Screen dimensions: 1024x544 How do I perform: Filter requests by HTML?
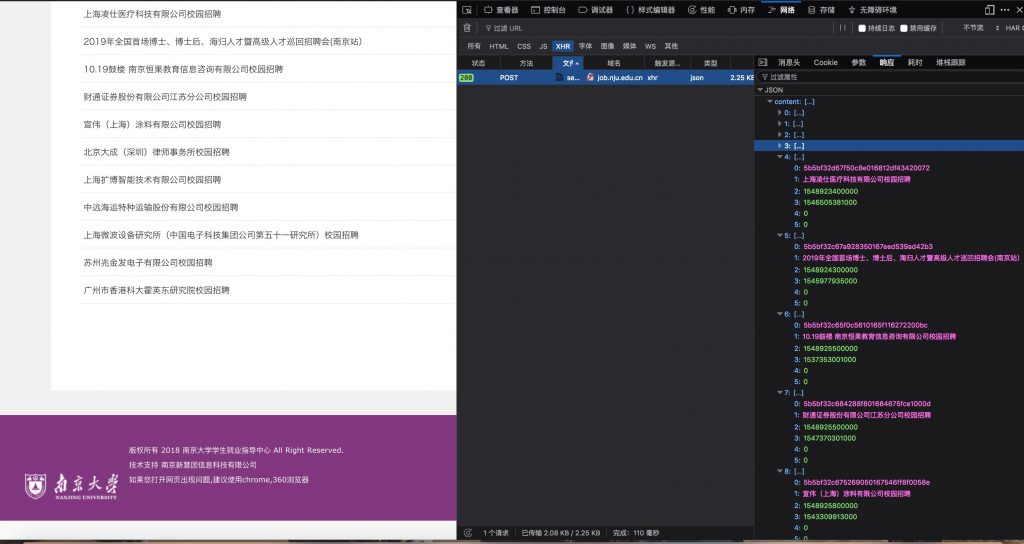pyautogui.click(x=499, y=46)
